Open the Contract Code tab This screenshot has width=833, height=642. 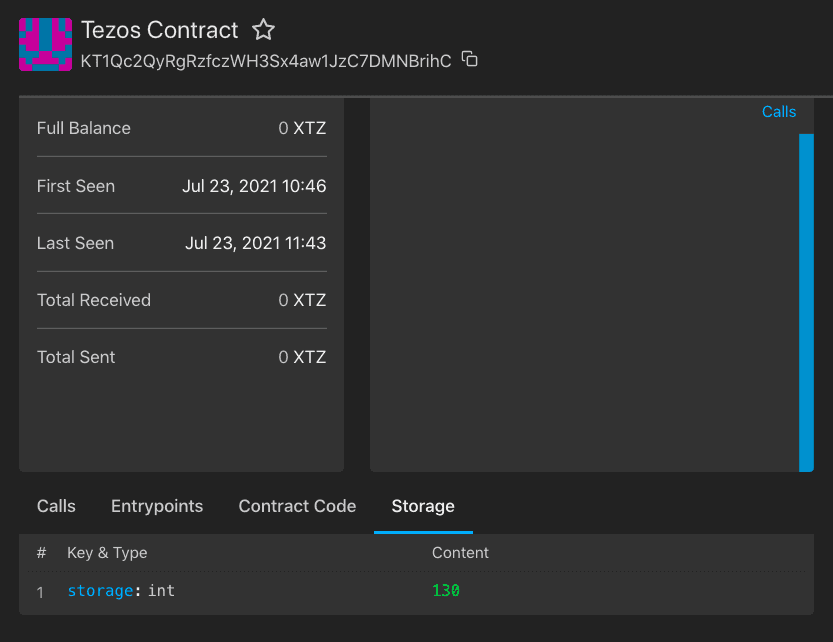[297, 506]
